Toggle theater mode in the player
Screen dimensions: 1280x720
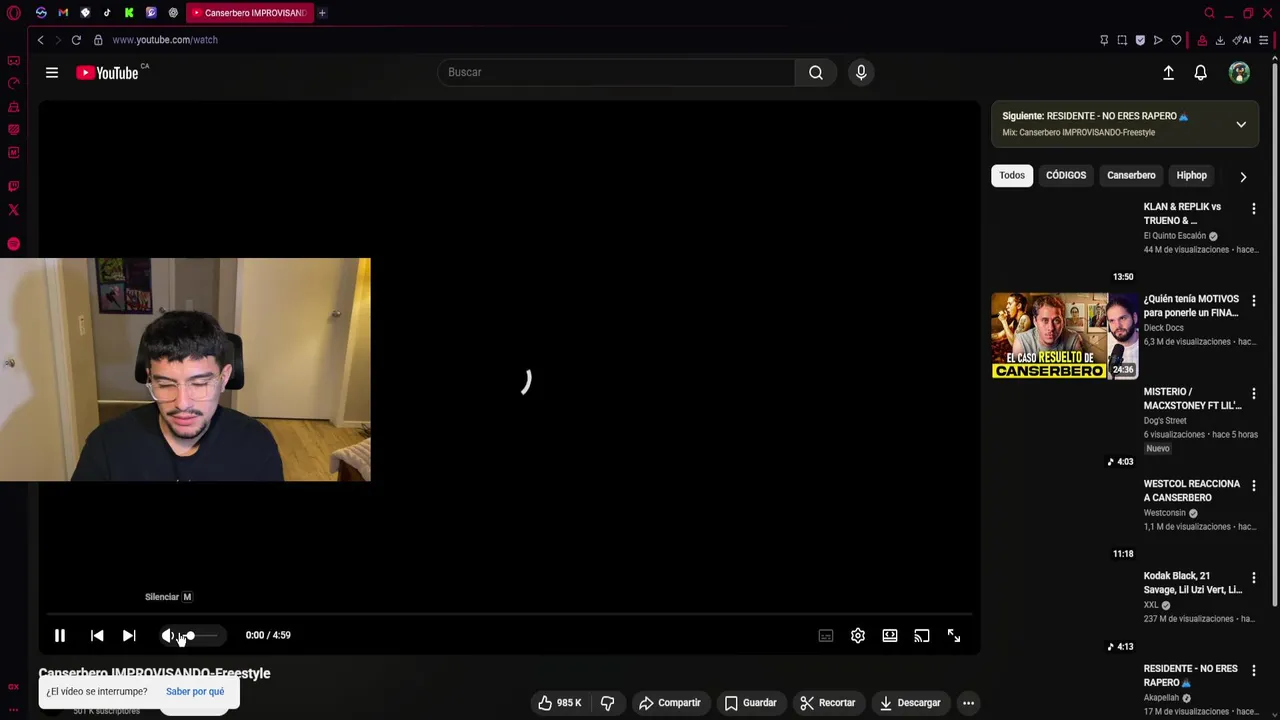point(890,636)
